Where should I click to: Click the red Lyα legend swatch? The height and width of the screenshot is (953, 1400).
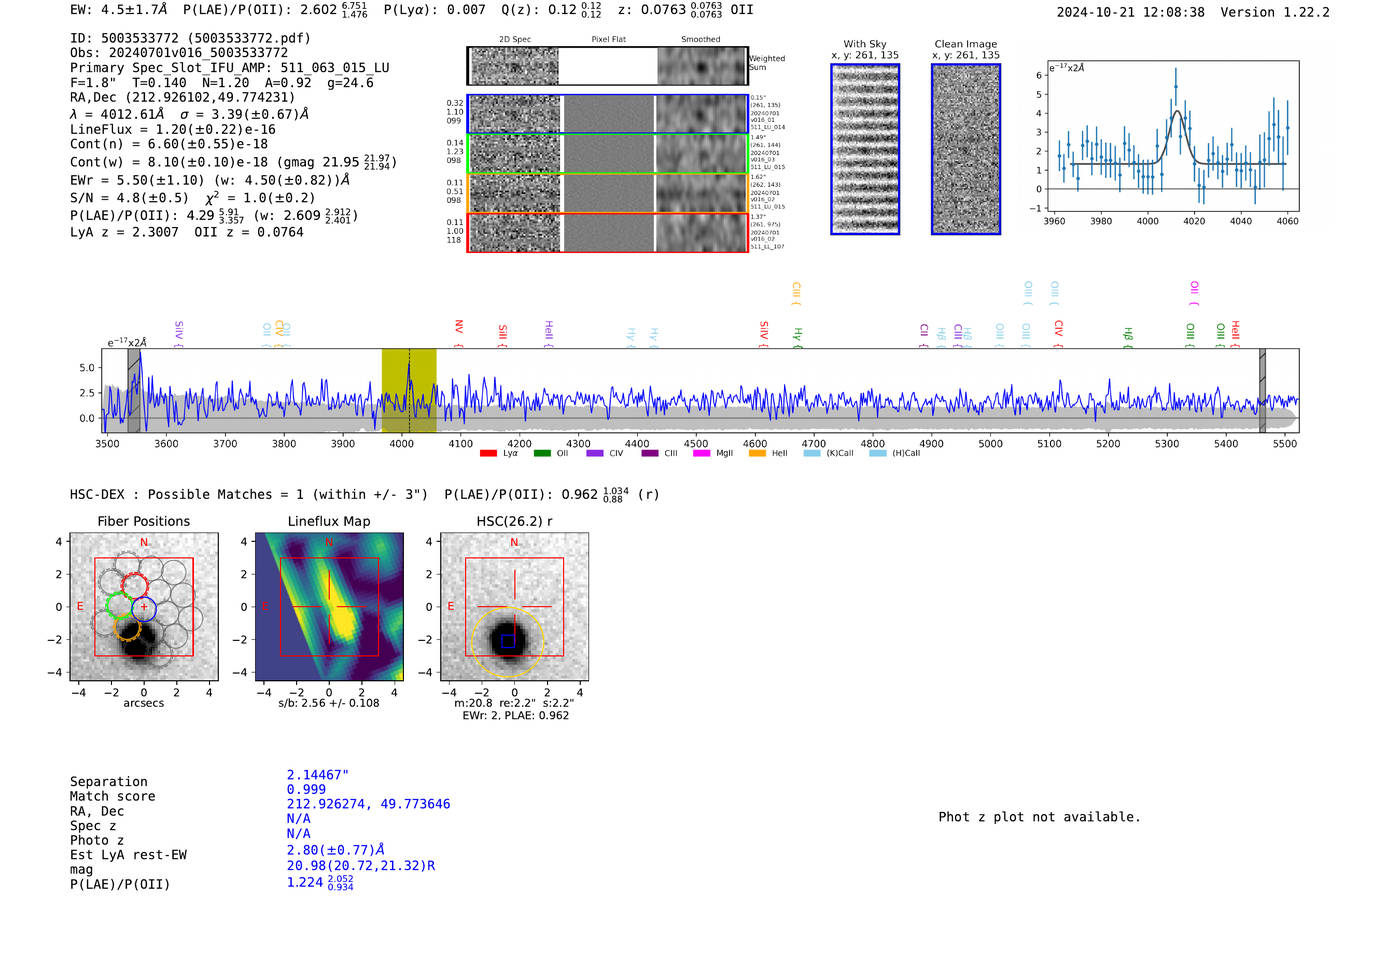tap(488, 454)
